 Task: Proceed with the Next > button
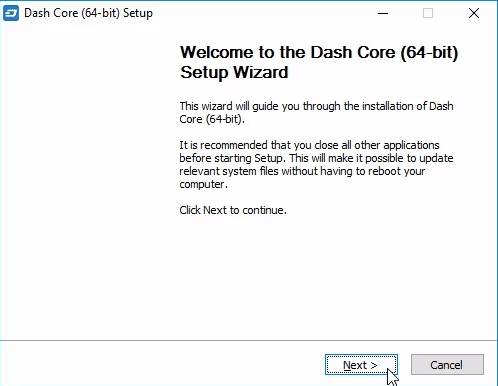point(361,365)
